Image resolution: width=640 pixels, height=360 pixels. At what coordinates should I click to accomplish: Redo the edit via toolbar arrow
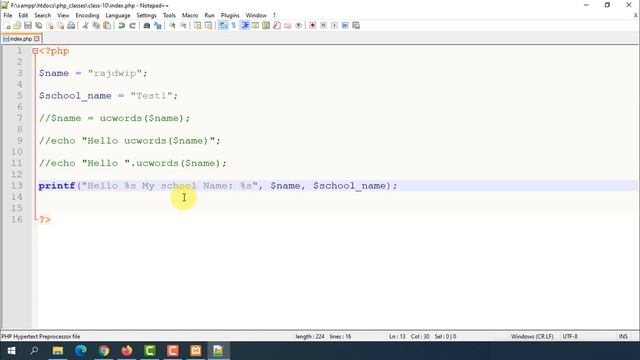132,25
